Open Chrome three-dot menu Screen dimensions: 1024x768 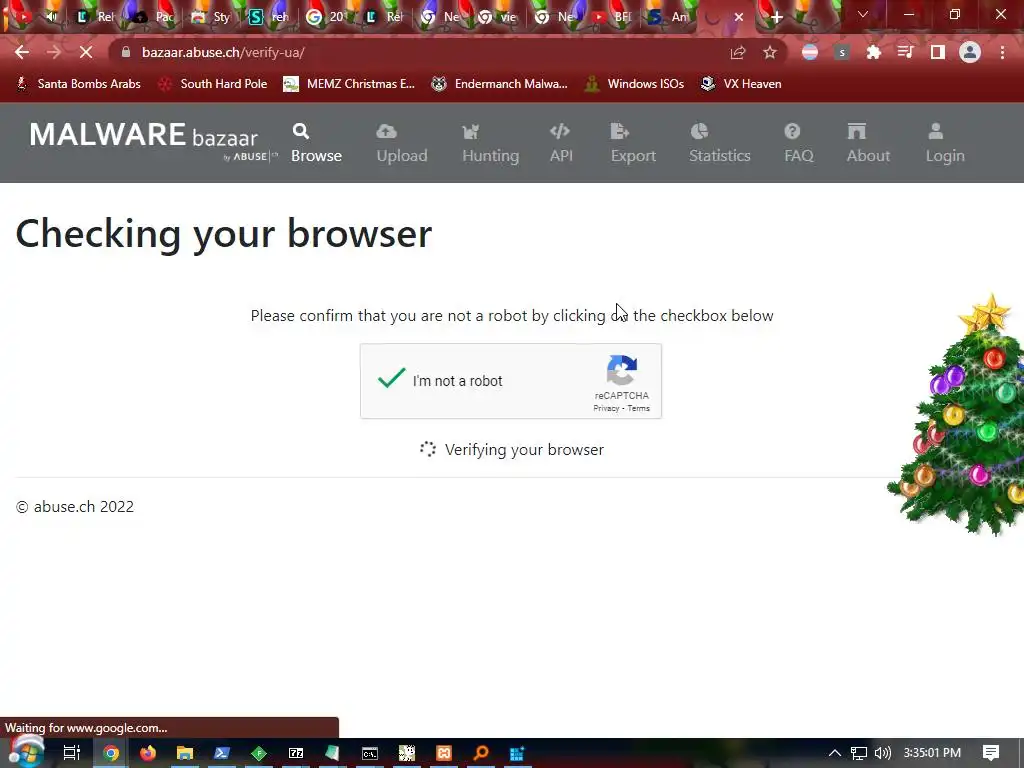[1002, 52]
